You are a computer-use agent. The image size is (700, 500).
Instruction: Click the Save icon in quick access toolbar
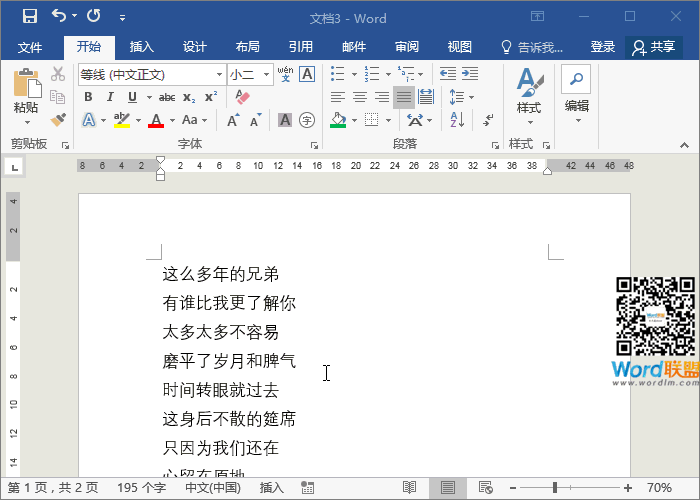pyautogui.click(x=30, y=17)
